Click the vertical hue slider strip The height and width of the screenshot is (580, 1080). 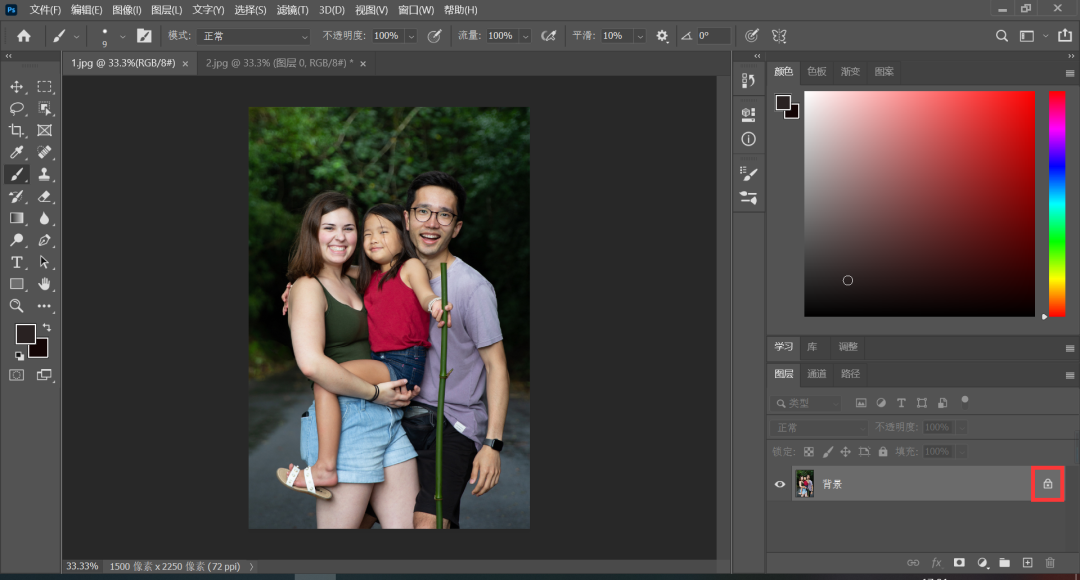[1057, 204]
